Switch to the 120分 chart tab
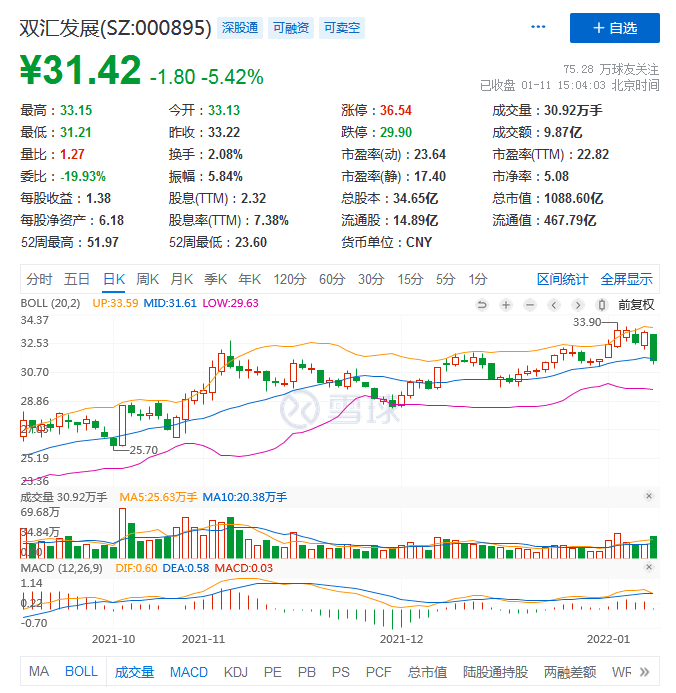Viewport: 676px width, 693px height. [x=290, y=279]
